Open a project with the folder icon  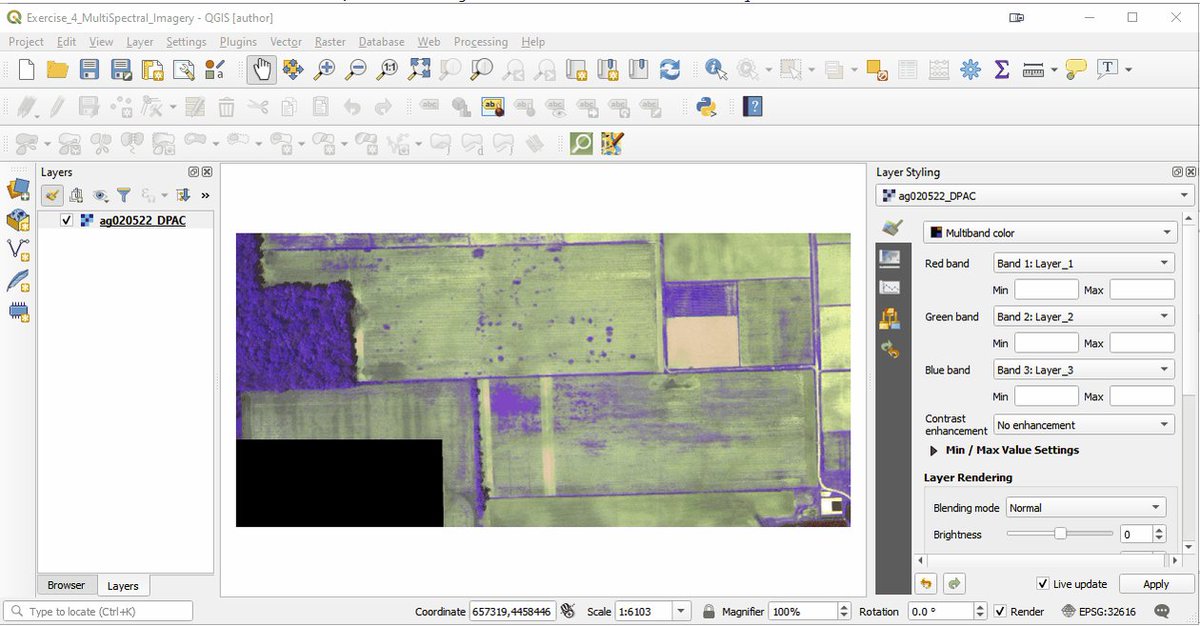click(58, 69)
